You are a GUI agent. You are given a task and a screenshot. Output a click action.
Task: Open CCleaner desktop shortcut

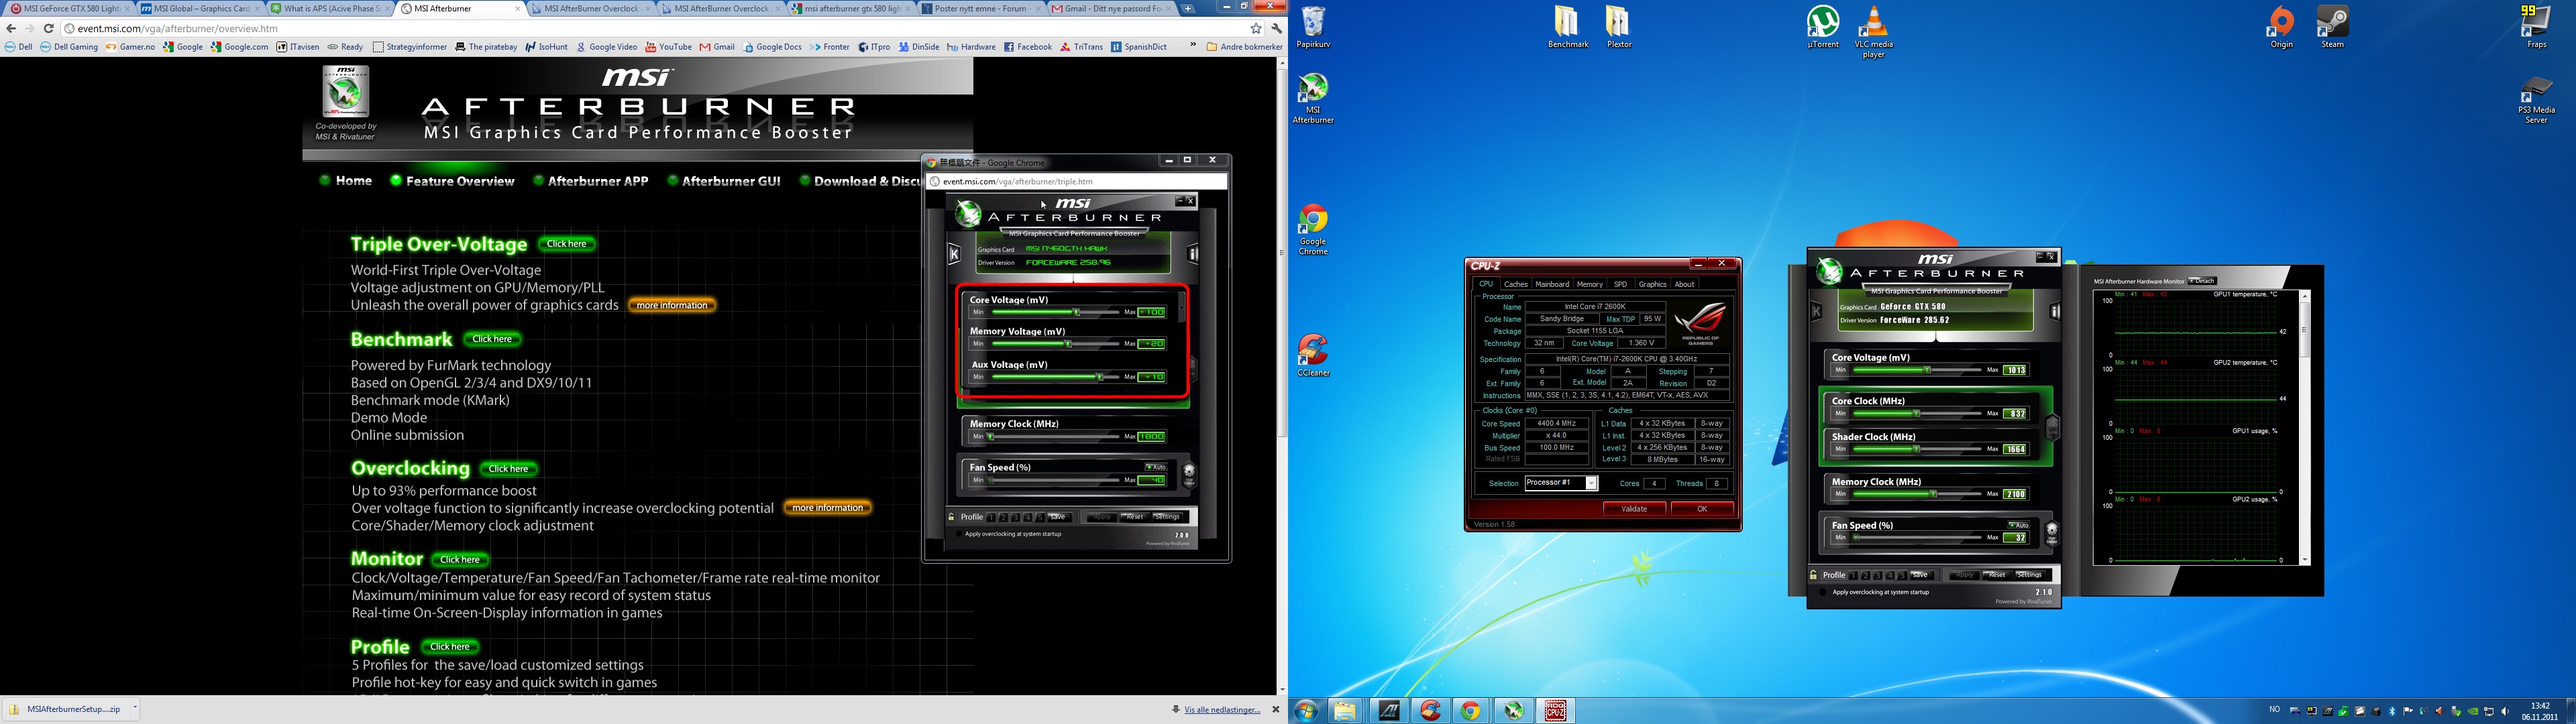click(1313, 355)
